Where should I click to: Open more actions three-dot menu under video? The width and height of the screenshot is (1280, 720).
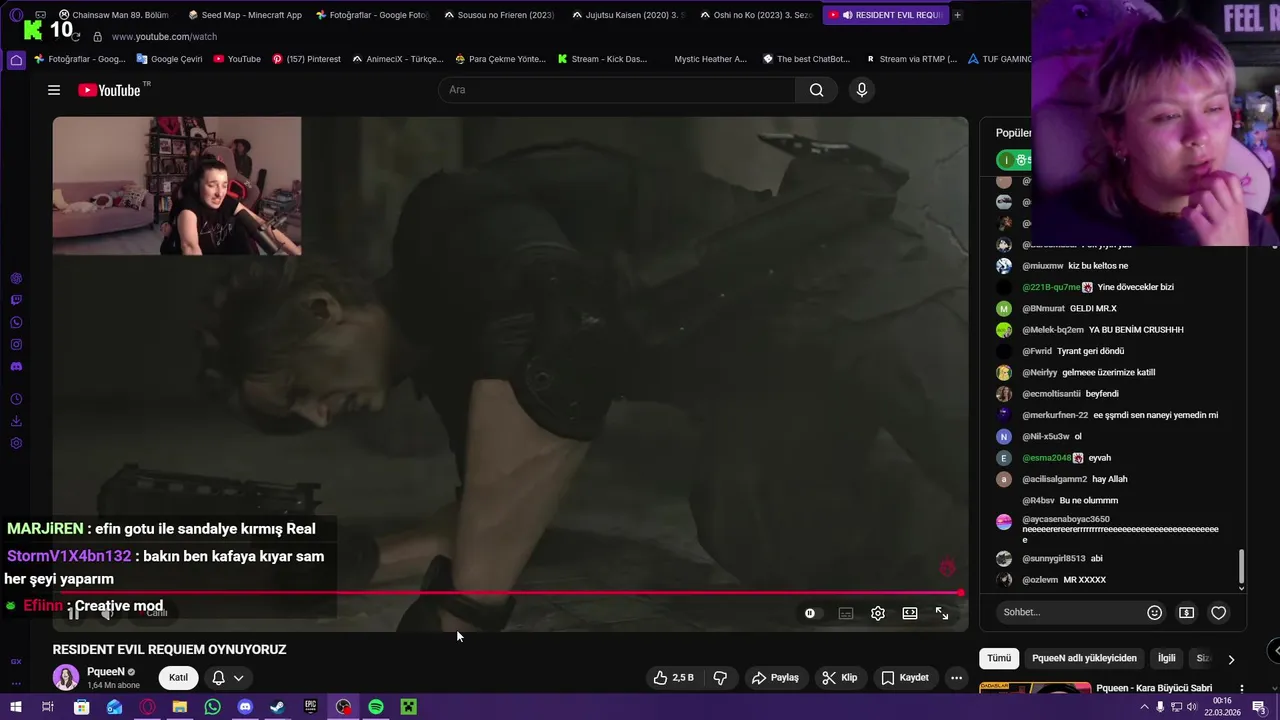(x=956, y=677)
